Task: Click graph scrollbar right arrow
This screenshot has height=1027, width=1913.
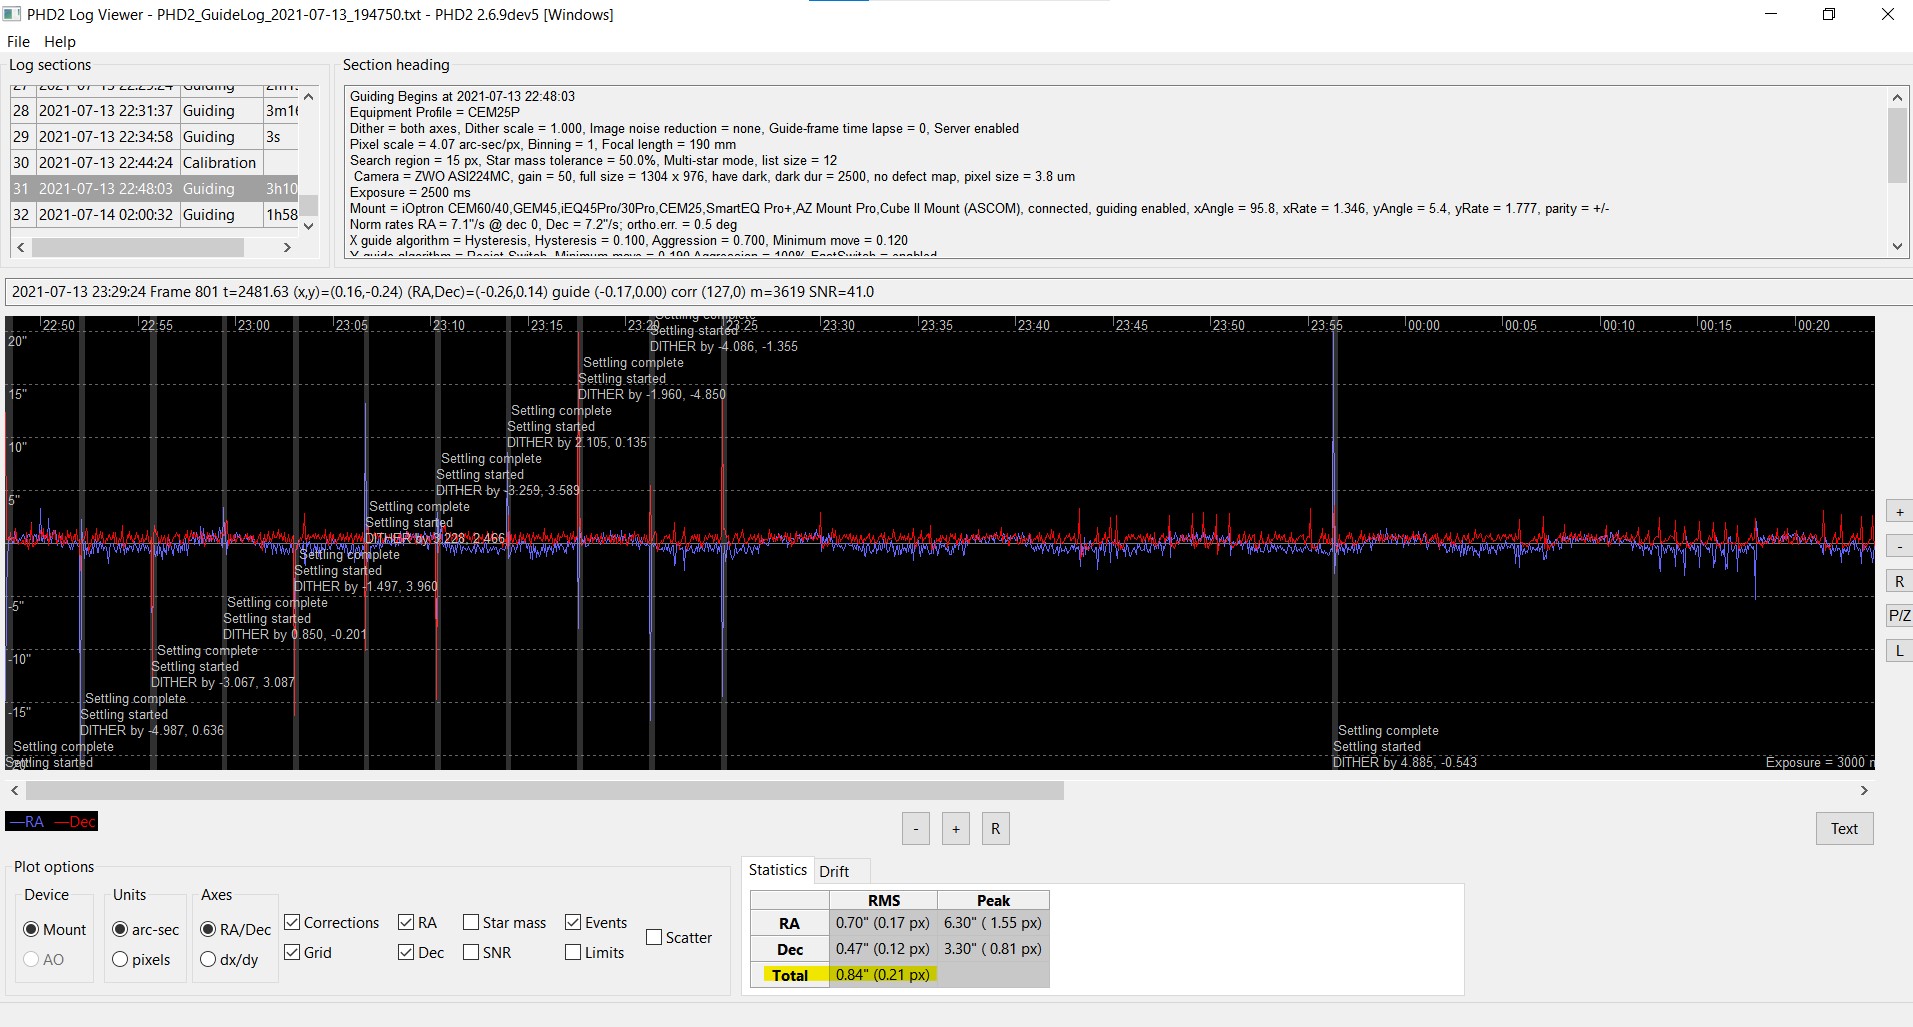Action: (1864, 790)
